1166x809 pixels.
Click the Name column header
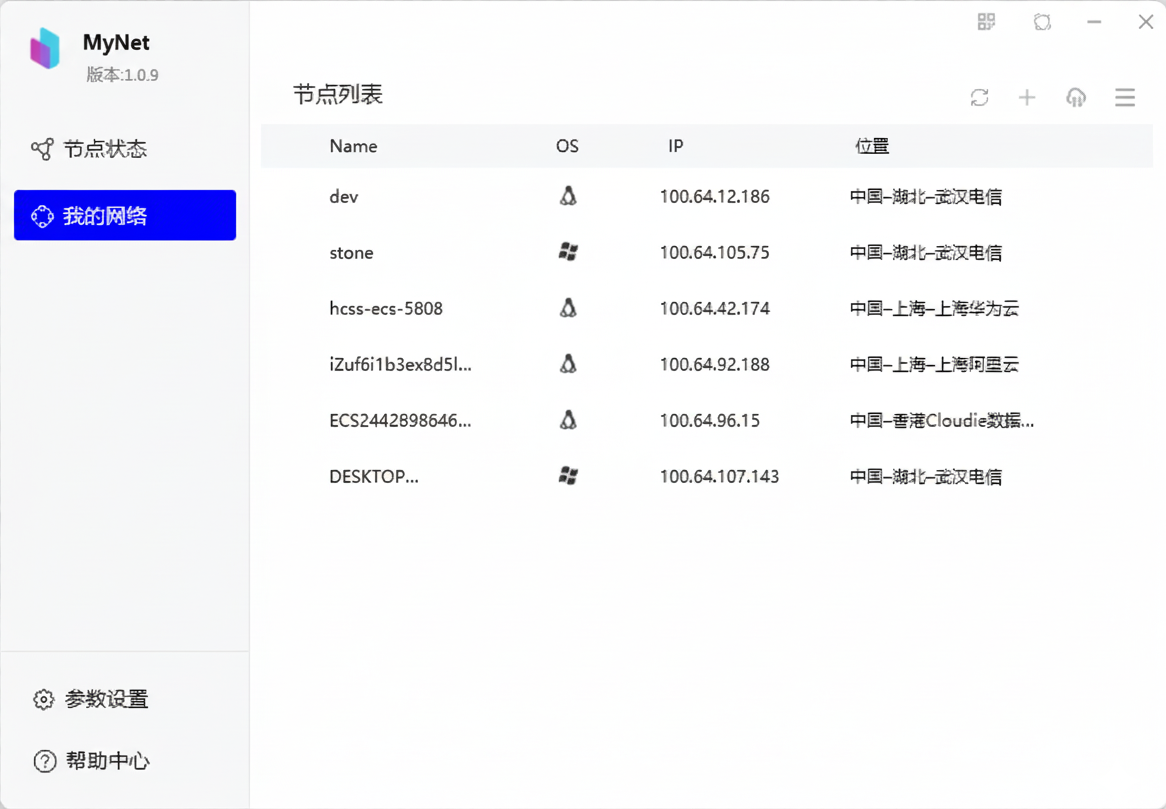click(353, 146)
